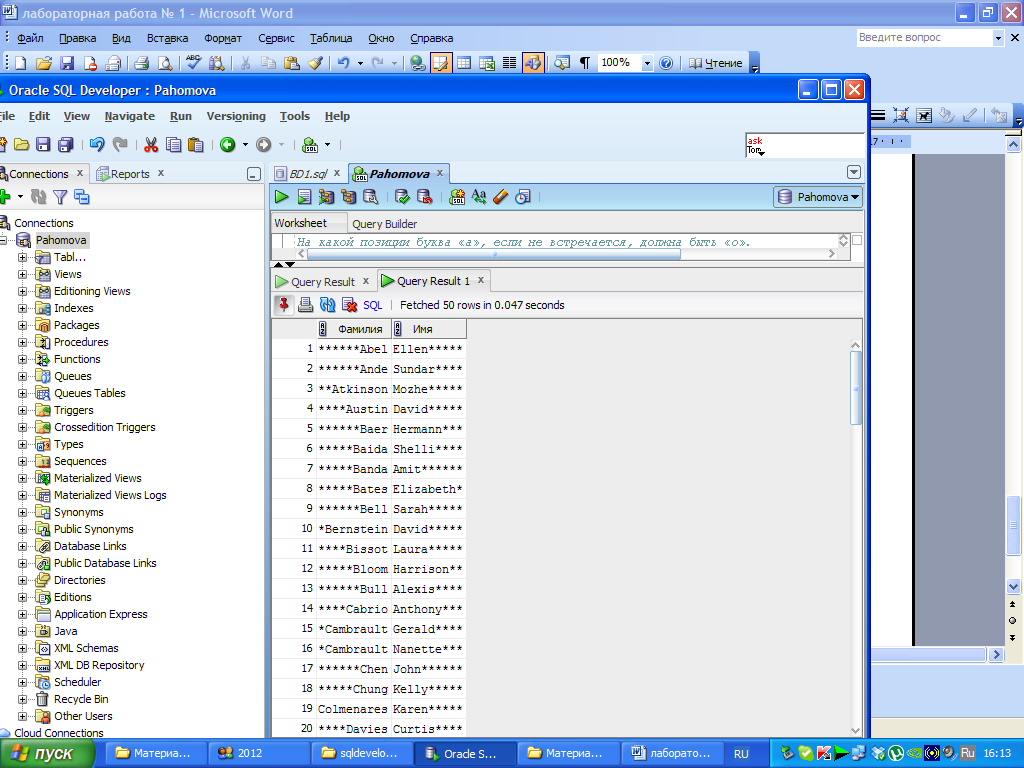Click the To Upper/Lower case icon

(x=479, y=197)
